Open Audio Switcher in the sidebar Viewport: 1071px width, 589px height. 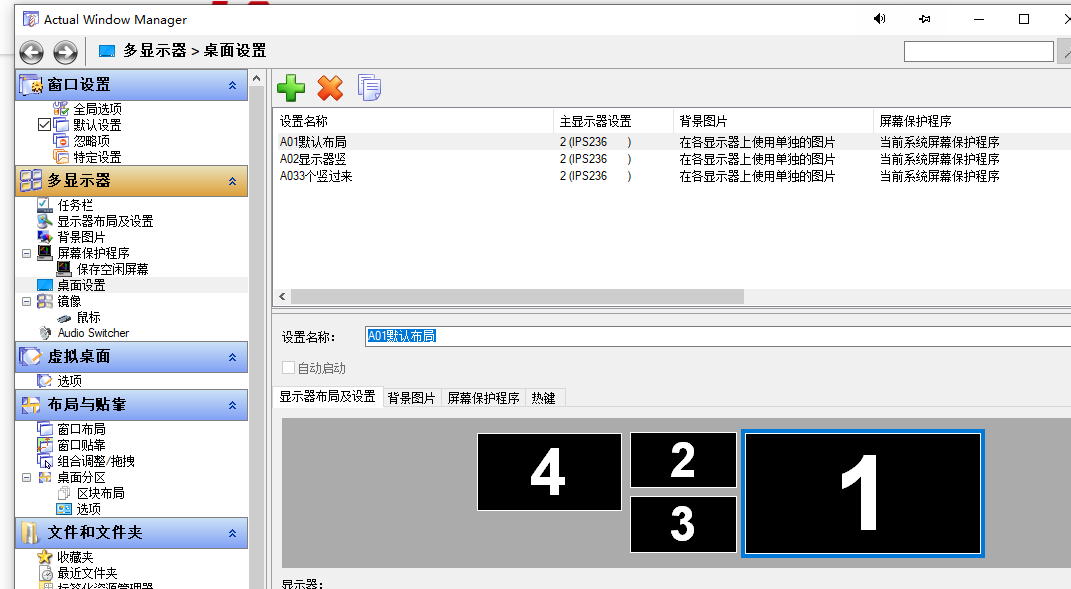click(x=92, y=333)
